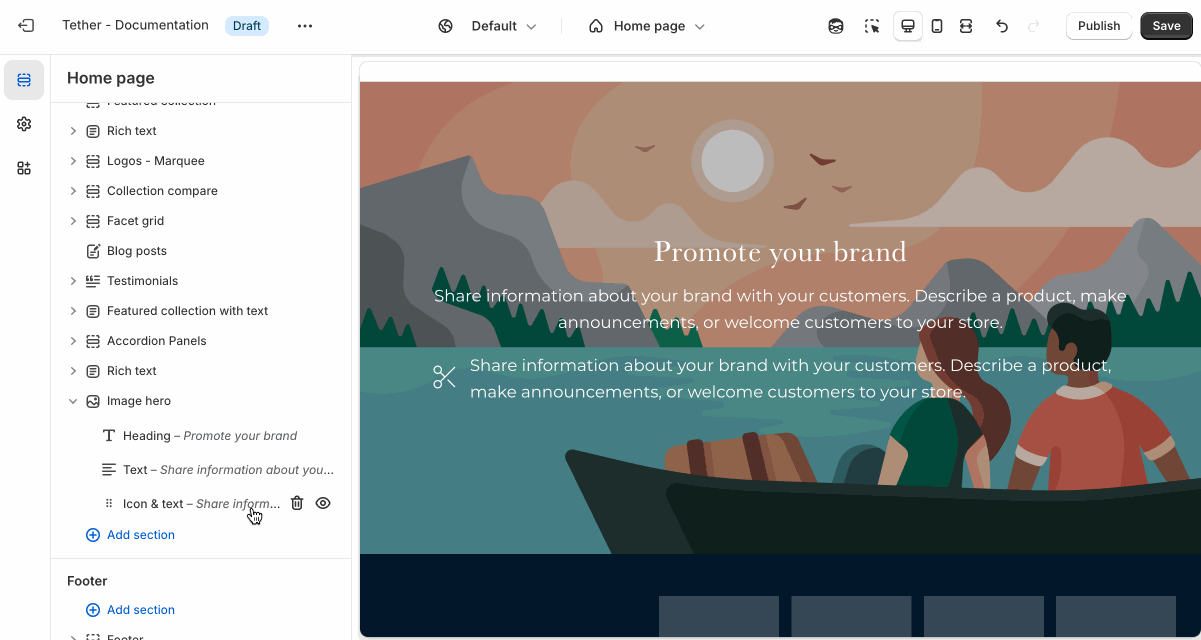Delete the Icon & text block
Image resolution: width=1201 pixels, height=640 pixels.
297,503
